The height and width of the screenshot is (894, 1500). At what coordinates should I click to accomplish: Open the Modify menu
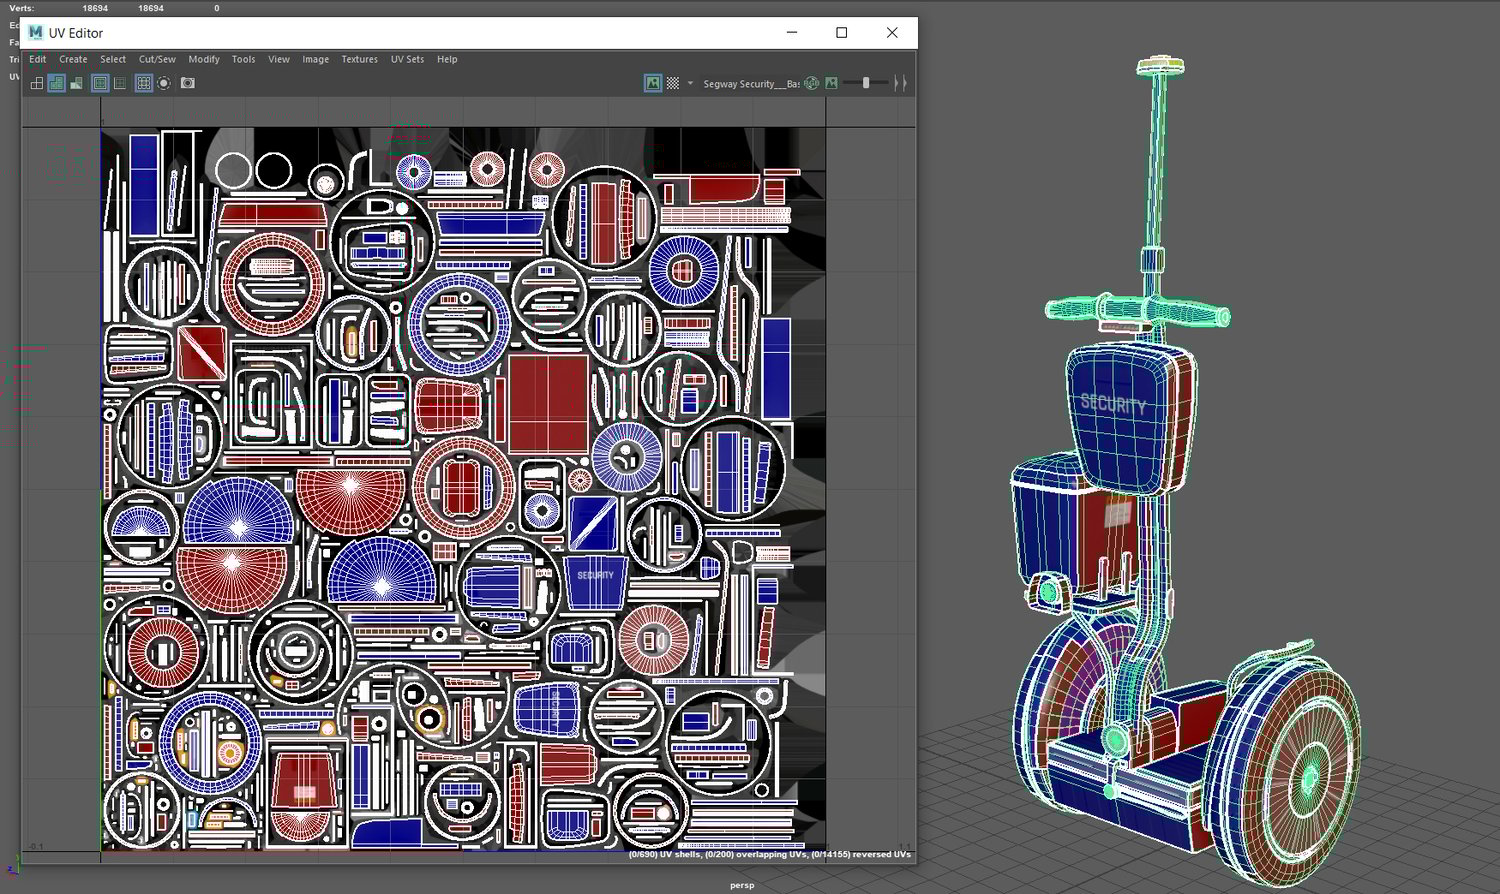pyautogui.click(x=204, y=60)
